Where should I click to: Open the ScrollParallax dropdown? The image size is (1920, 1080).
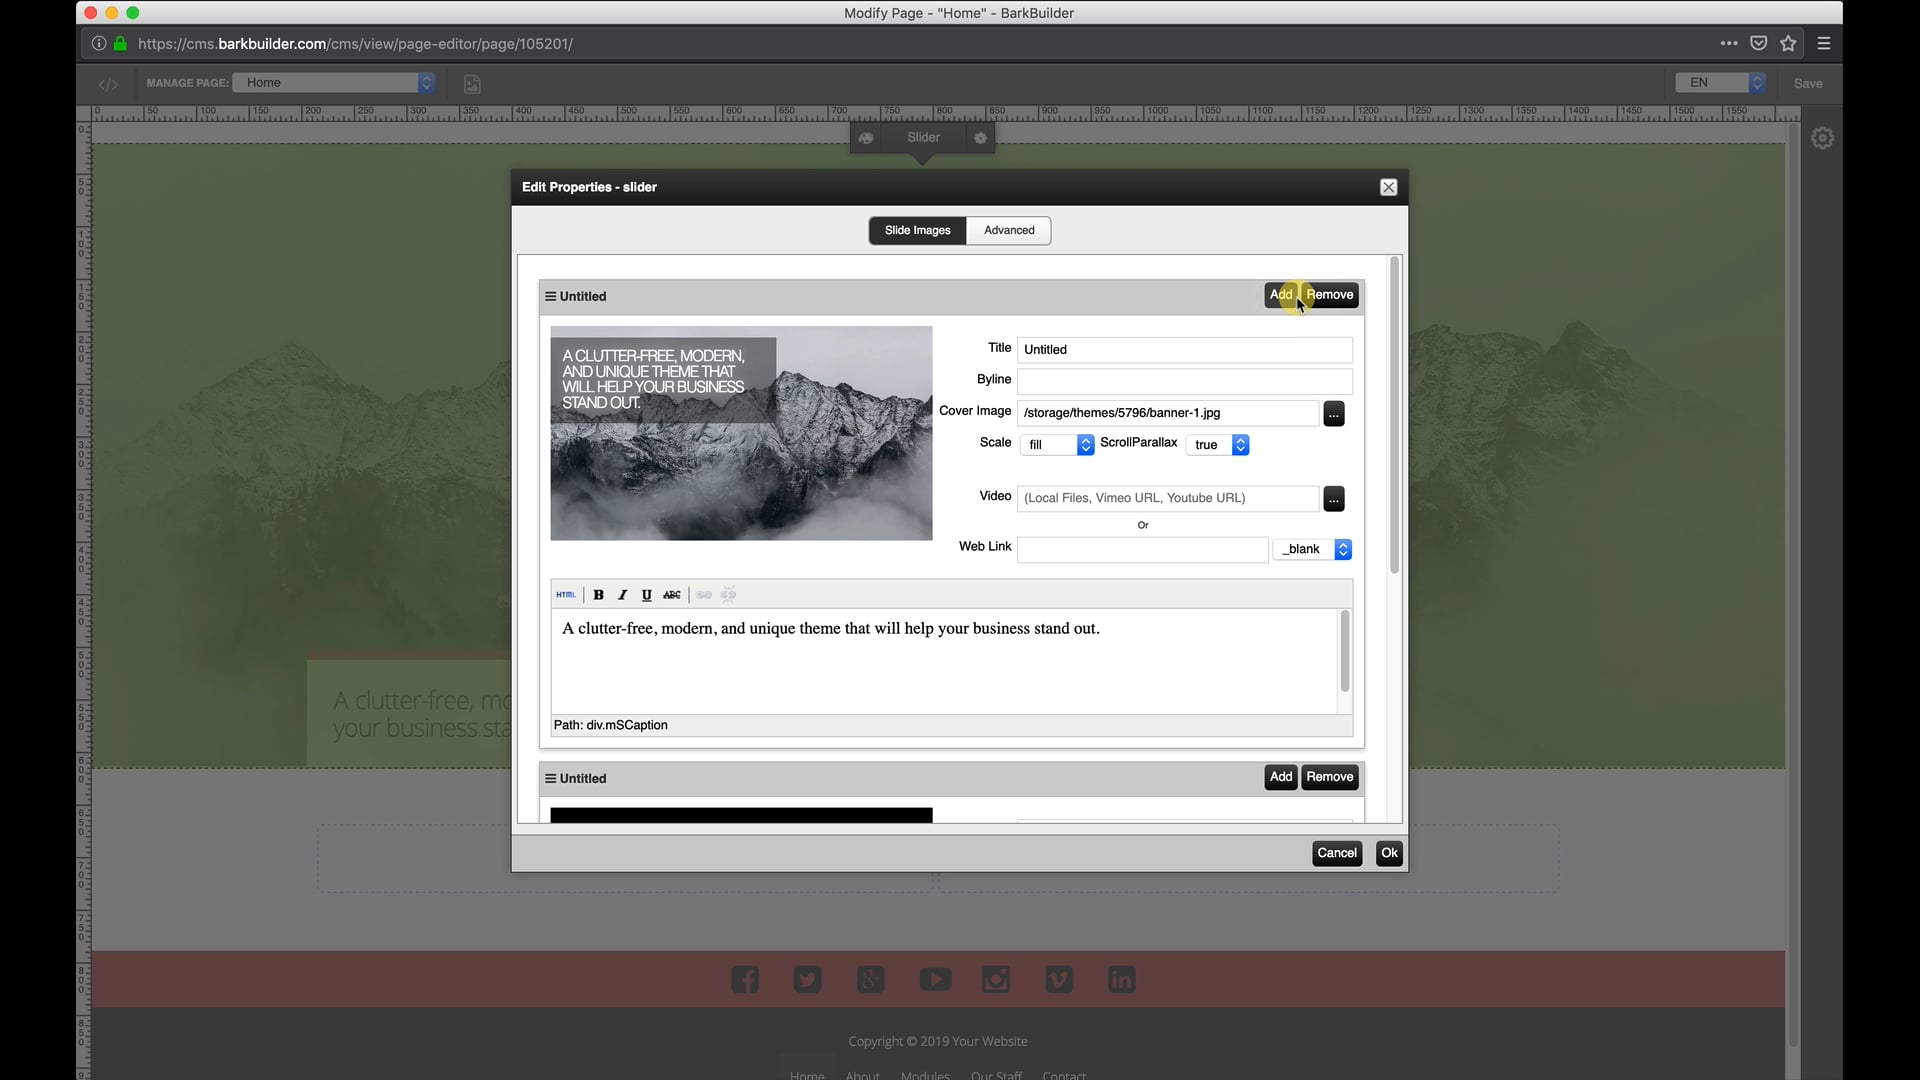[x=1218, y=445]
